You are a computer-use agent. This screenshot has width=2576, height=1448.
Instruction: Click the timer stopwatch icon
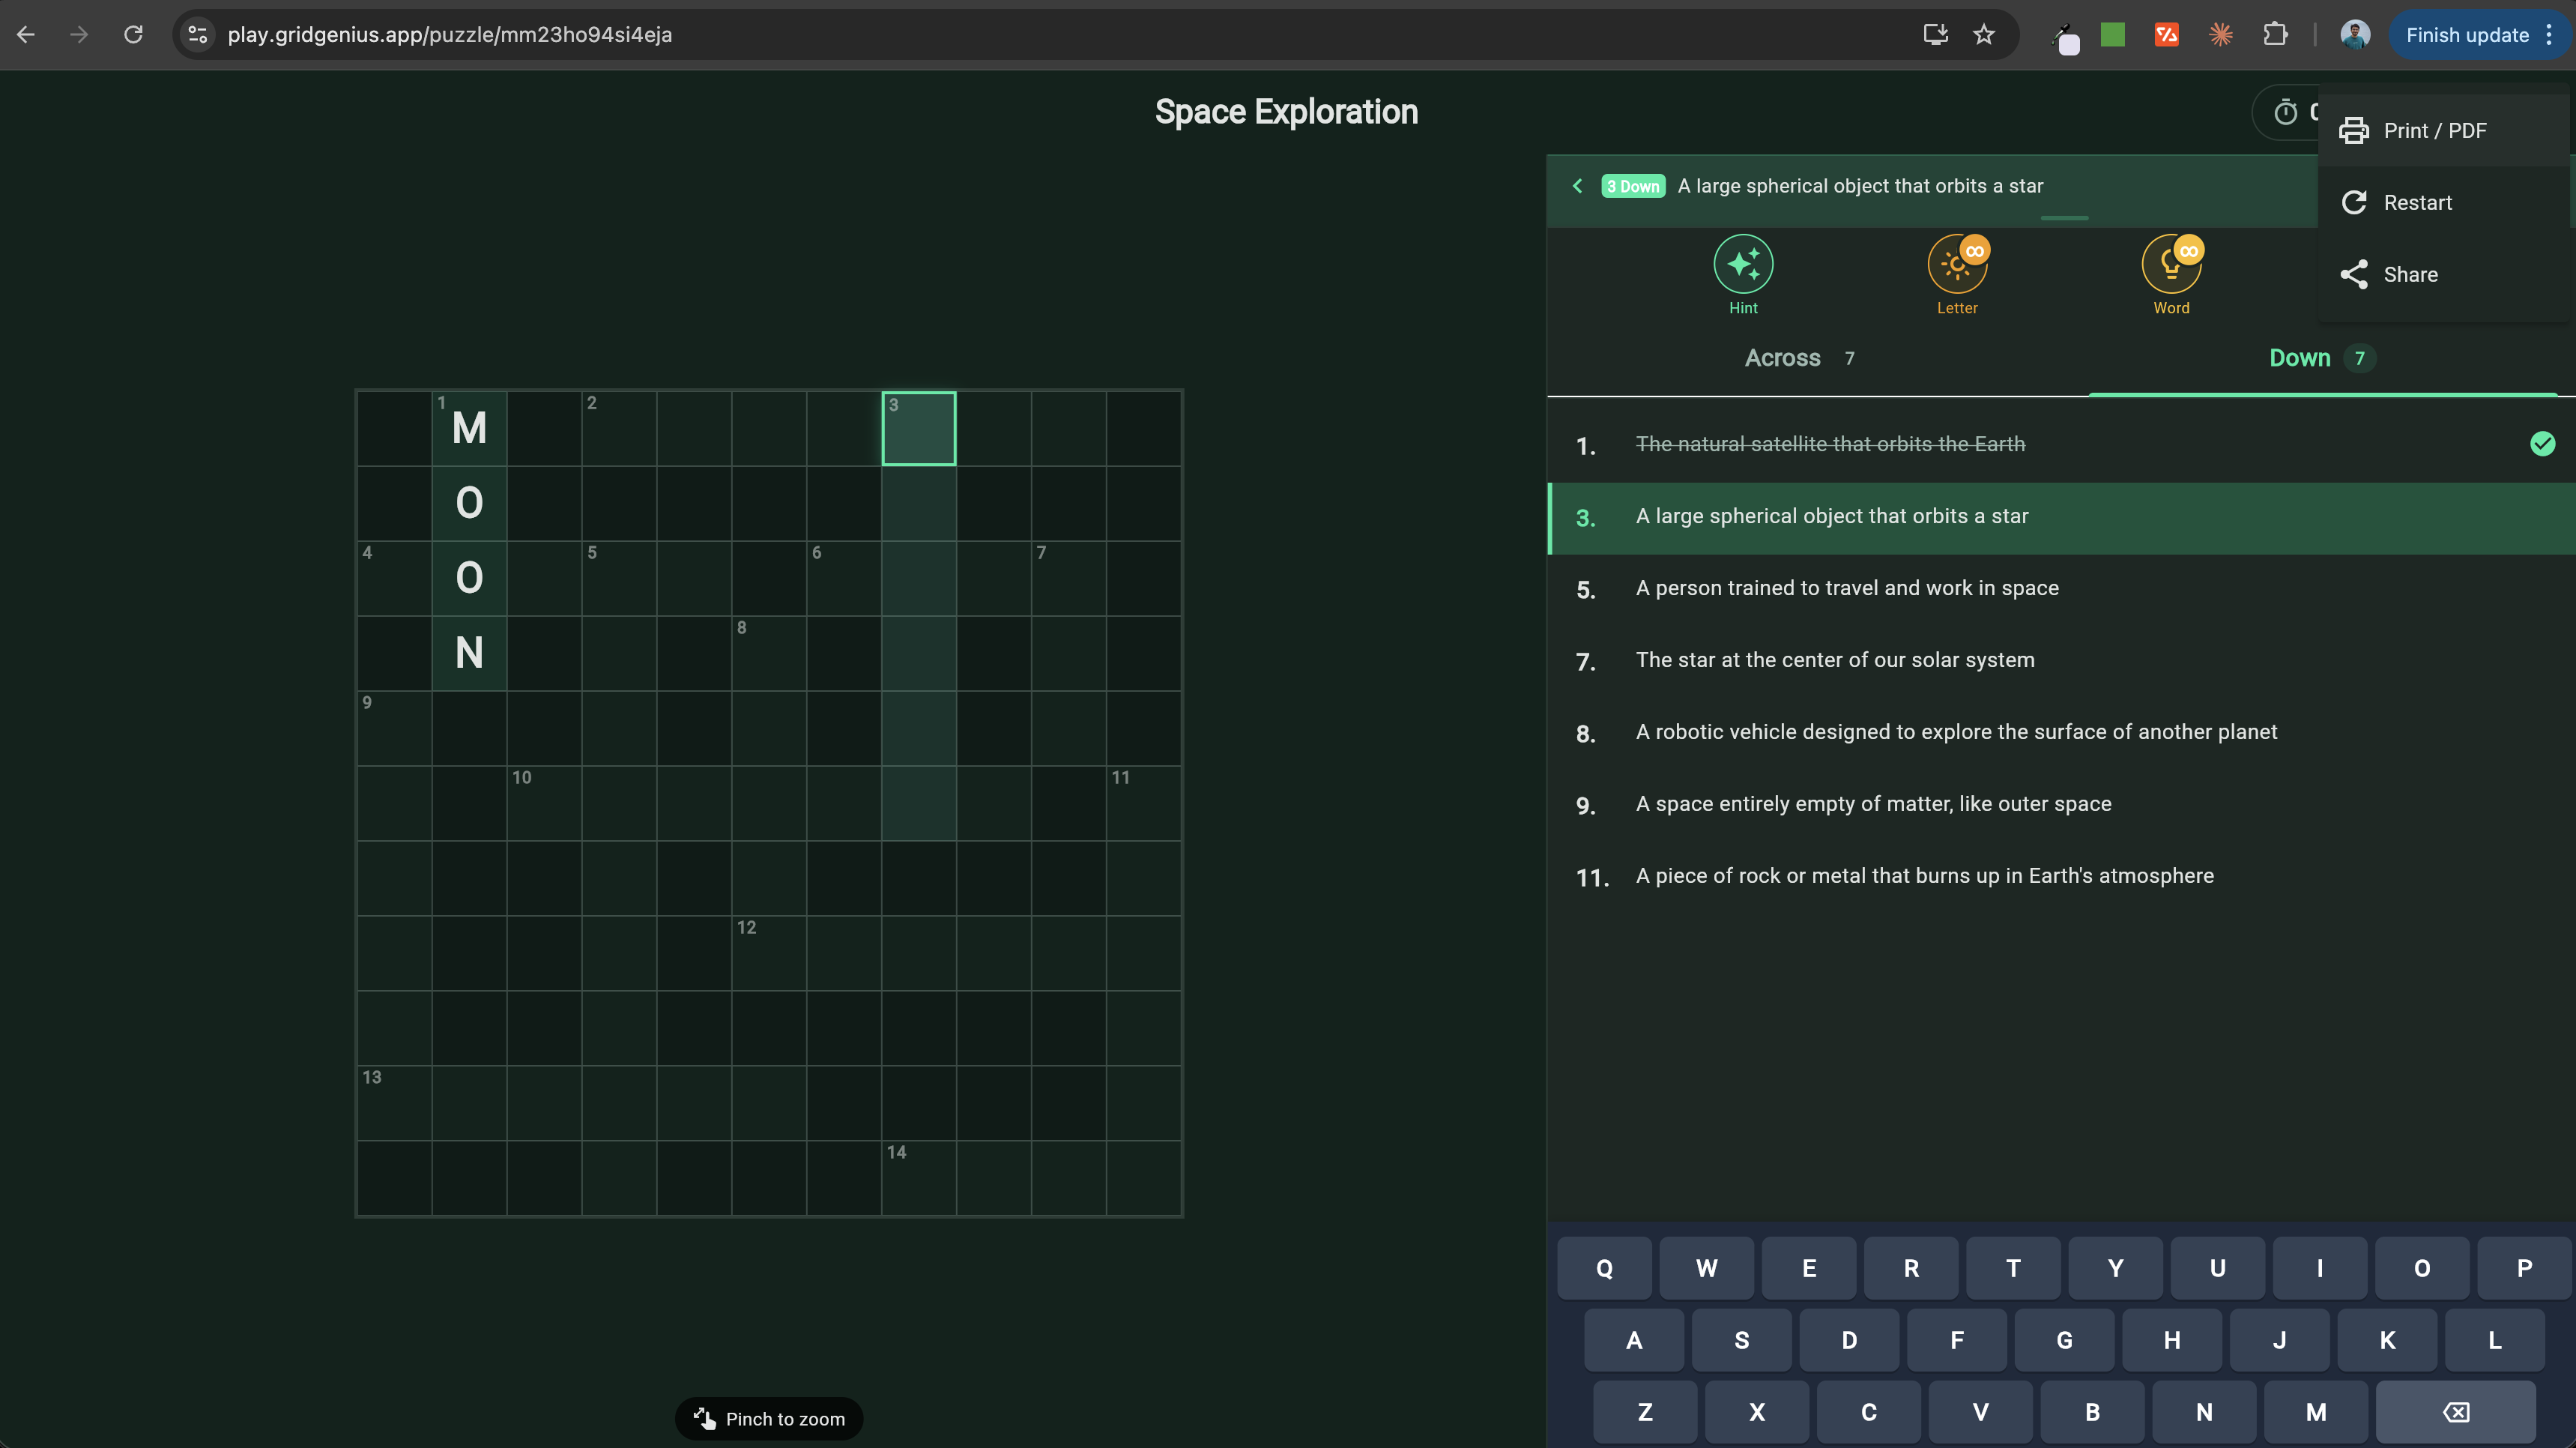(2285, 112)
